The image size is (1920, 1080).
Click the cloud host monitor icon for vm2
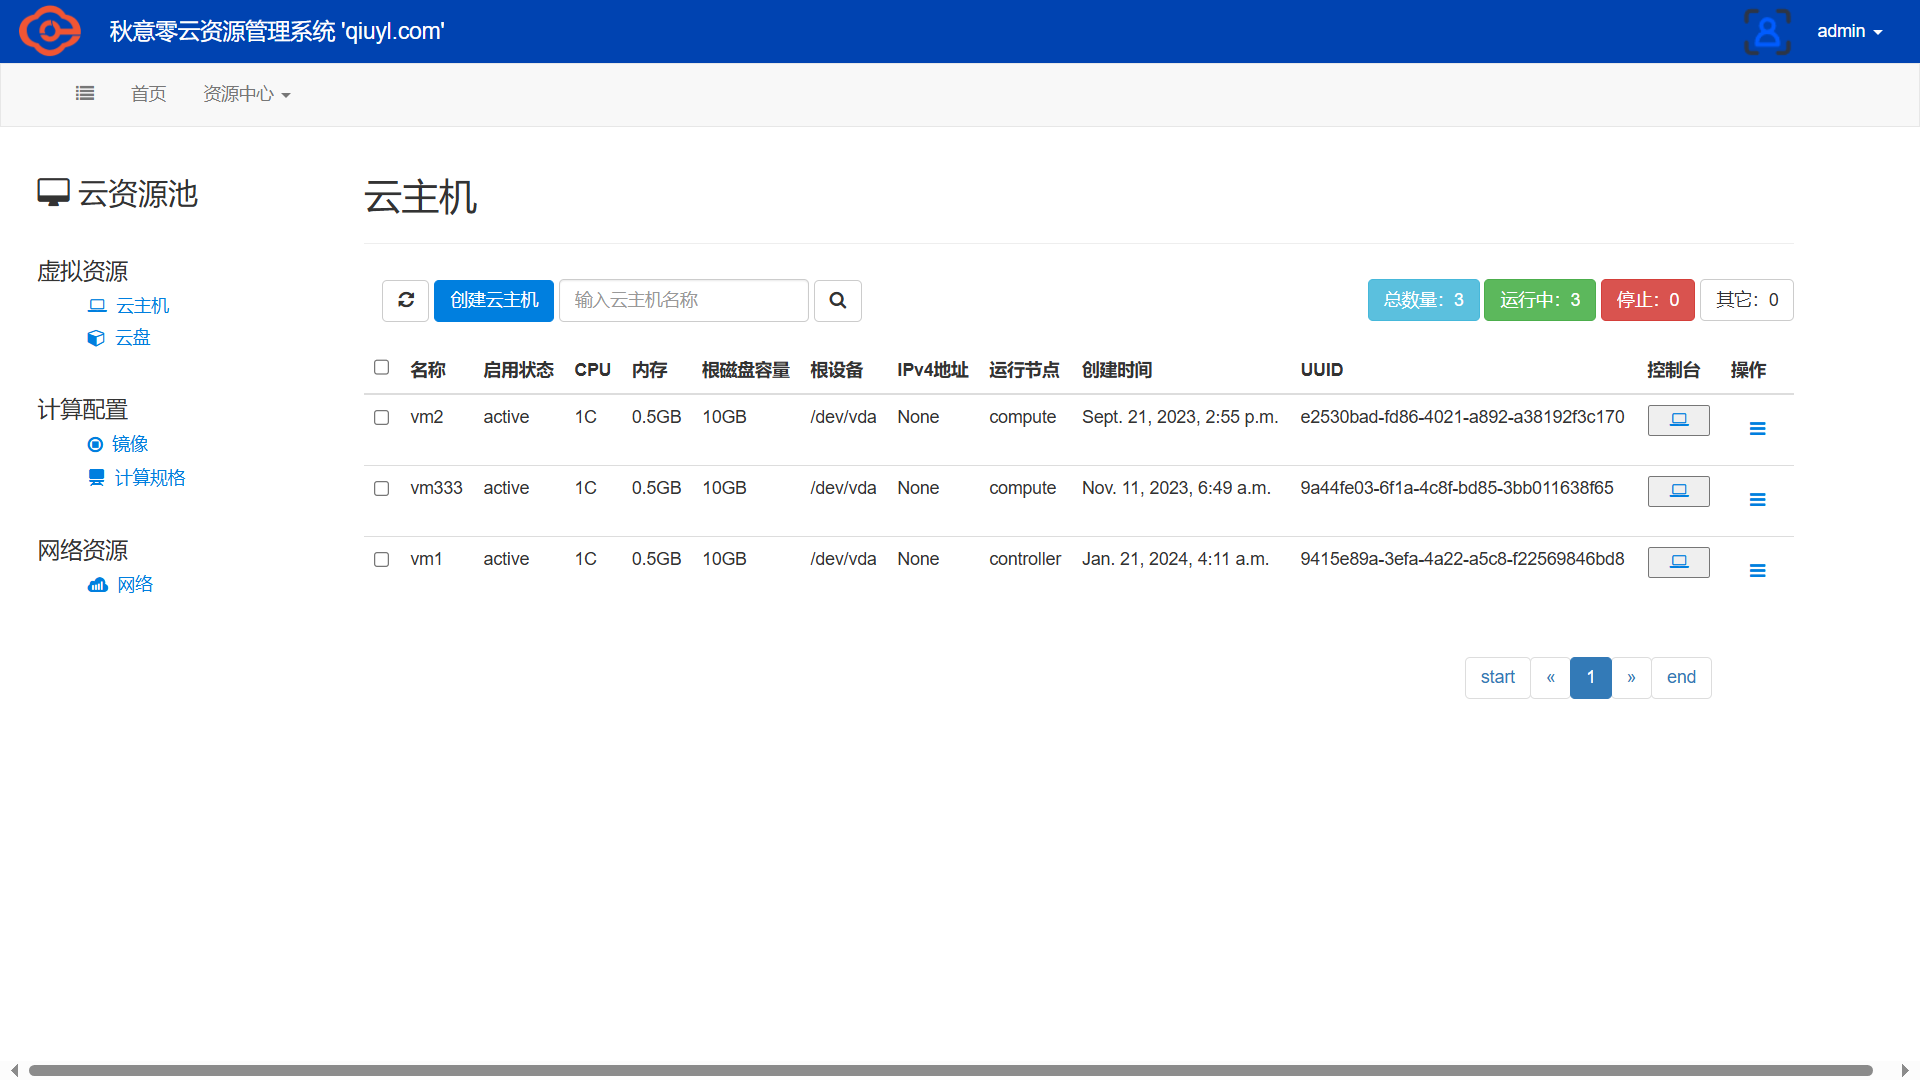[x=1679, y=418]
